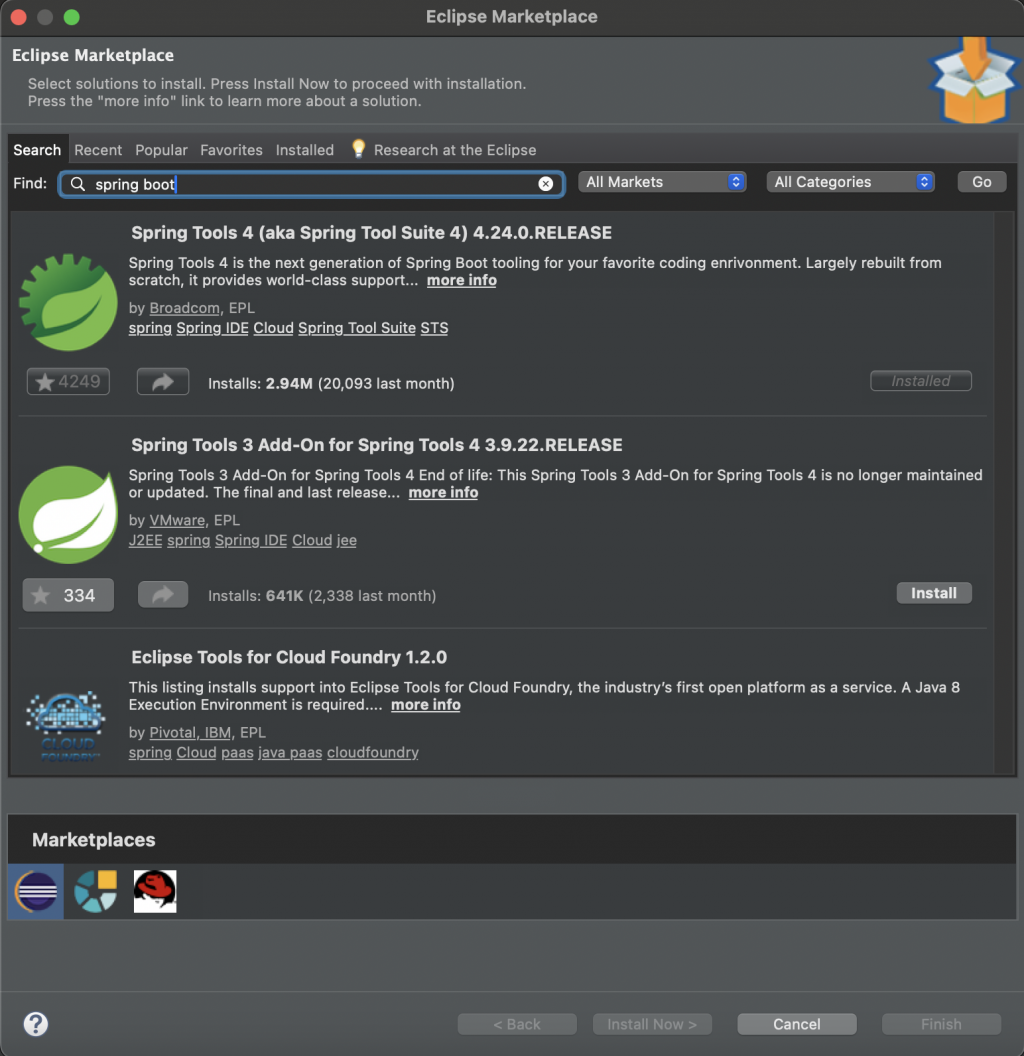The height and width of the screenshot is (1056, 1024).
Task: Click the magnifier icon in Find field
Action: [78, 184]
